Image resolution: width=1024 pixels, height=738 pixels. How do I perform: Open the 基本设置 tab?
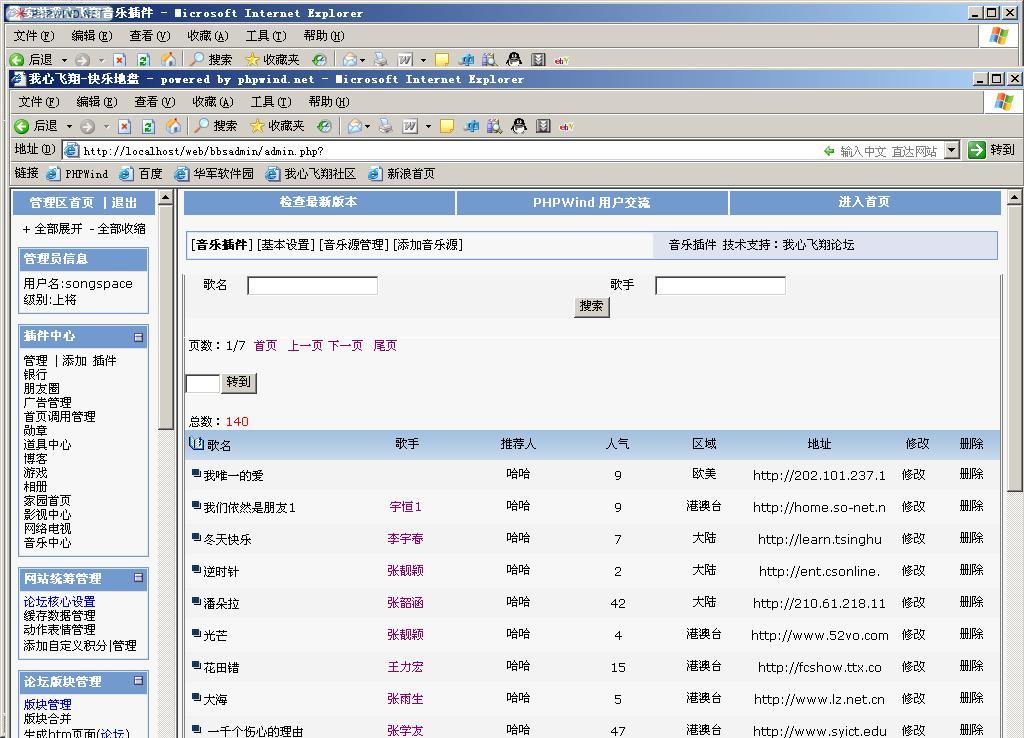pos(285,245)
